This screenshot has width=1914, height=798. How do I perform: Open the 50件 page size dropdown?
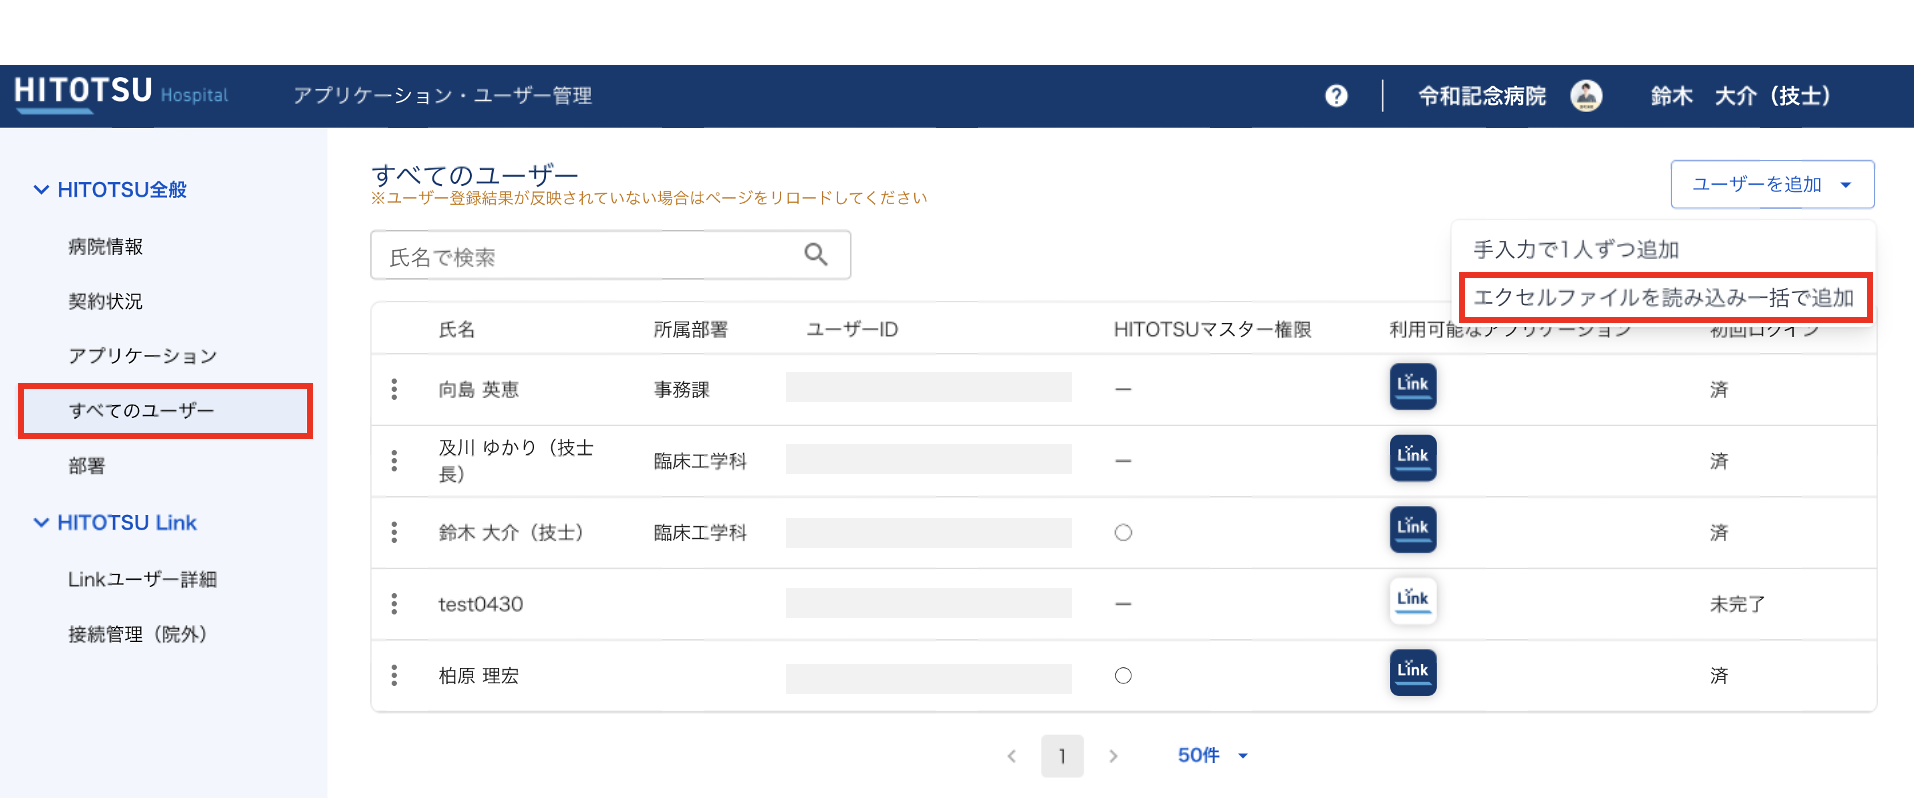pyautogui.click(x=1212, y=756)
